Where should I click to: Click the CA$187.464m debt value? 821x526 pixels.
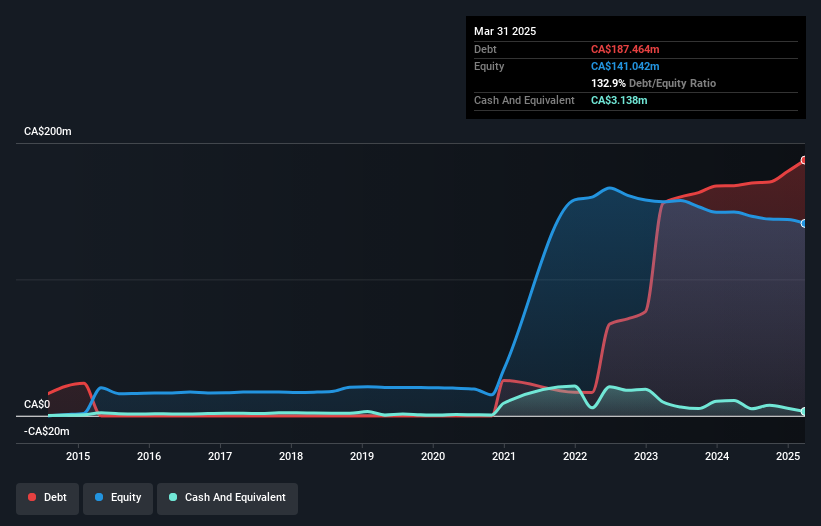click(x=625, y=49)
